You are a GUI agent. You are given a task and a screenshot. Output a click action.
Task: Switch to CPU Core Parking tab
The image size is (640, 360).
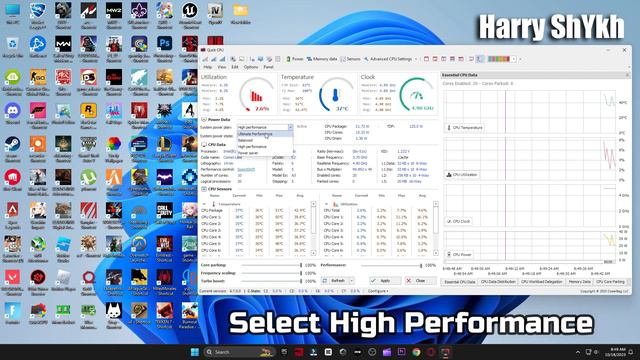[x=610, y=282]
